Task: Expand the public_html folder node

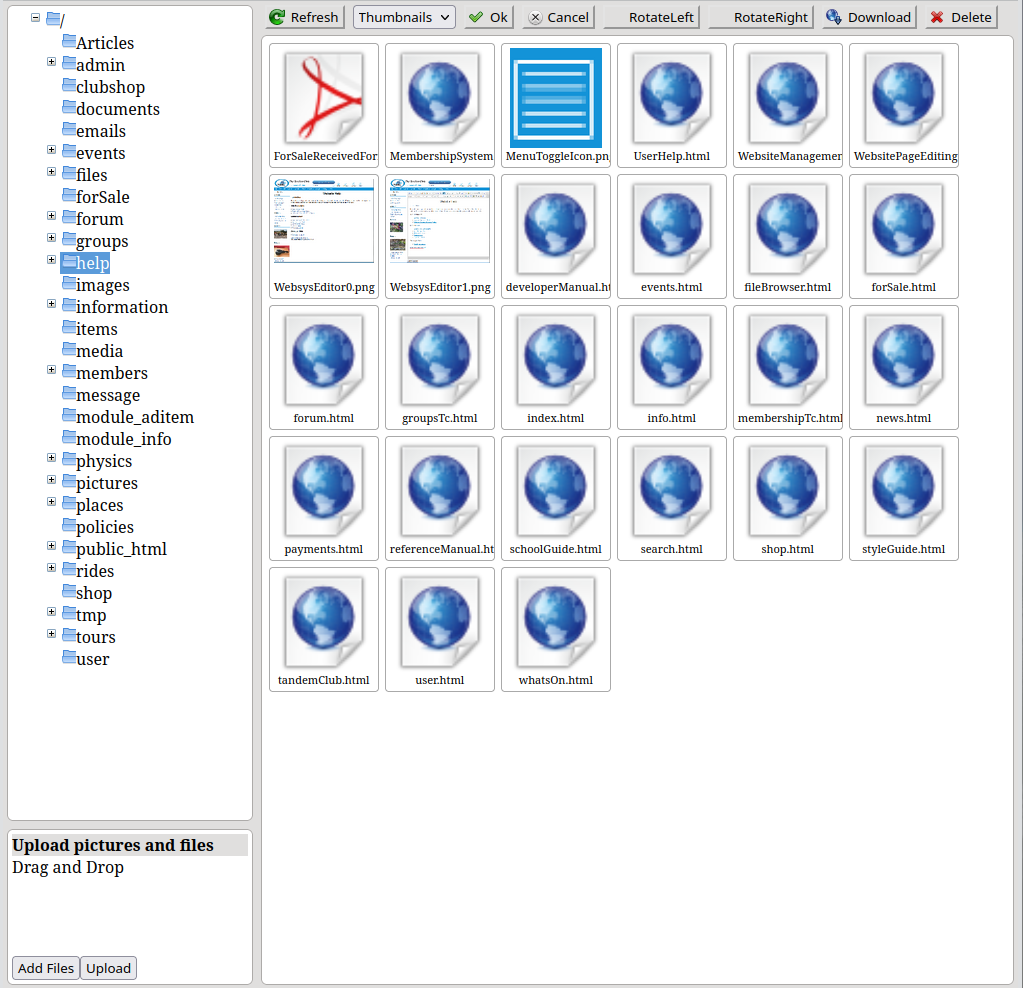Action: pos(51,546)
